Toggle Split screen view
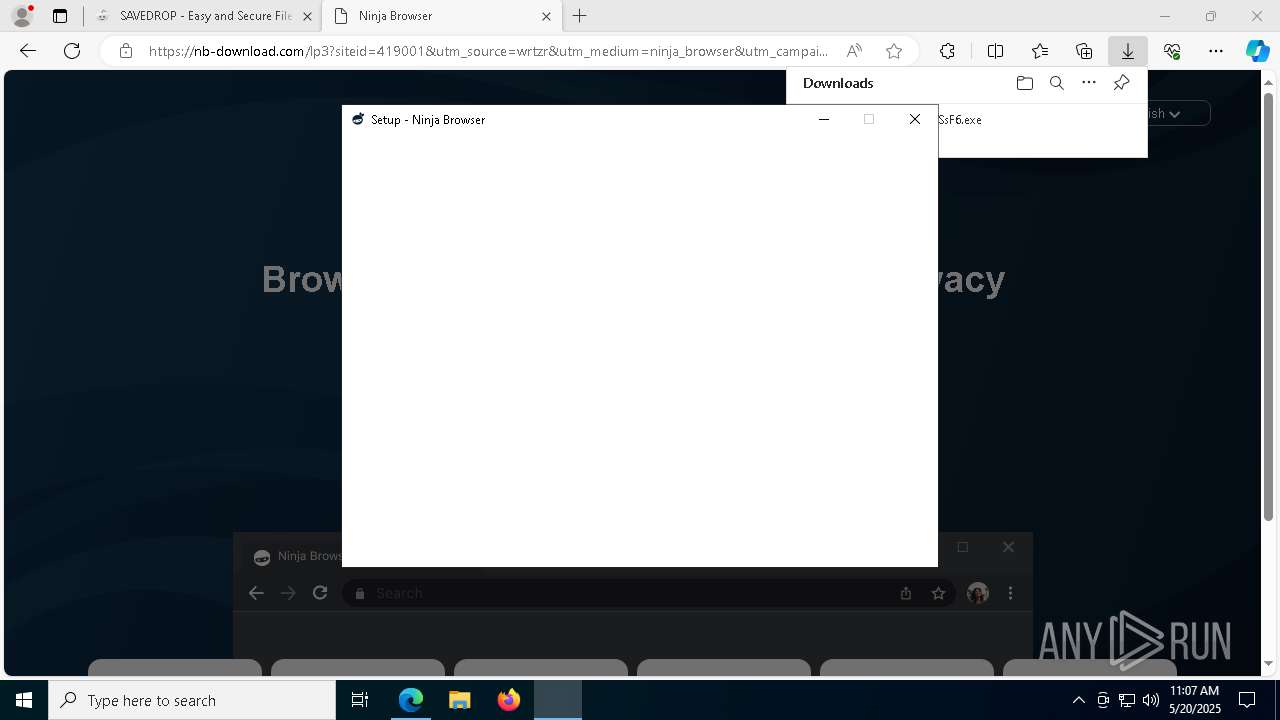The width and height of the screenshot is (1280, 720). pyautogui.click(x=995, y=51)
